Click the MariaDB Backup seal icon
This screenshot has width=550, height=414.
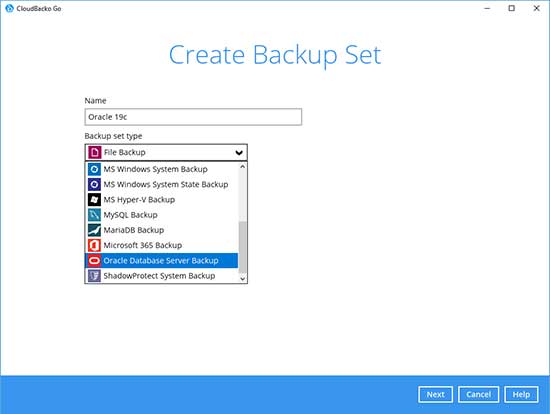tap(94, 230)
